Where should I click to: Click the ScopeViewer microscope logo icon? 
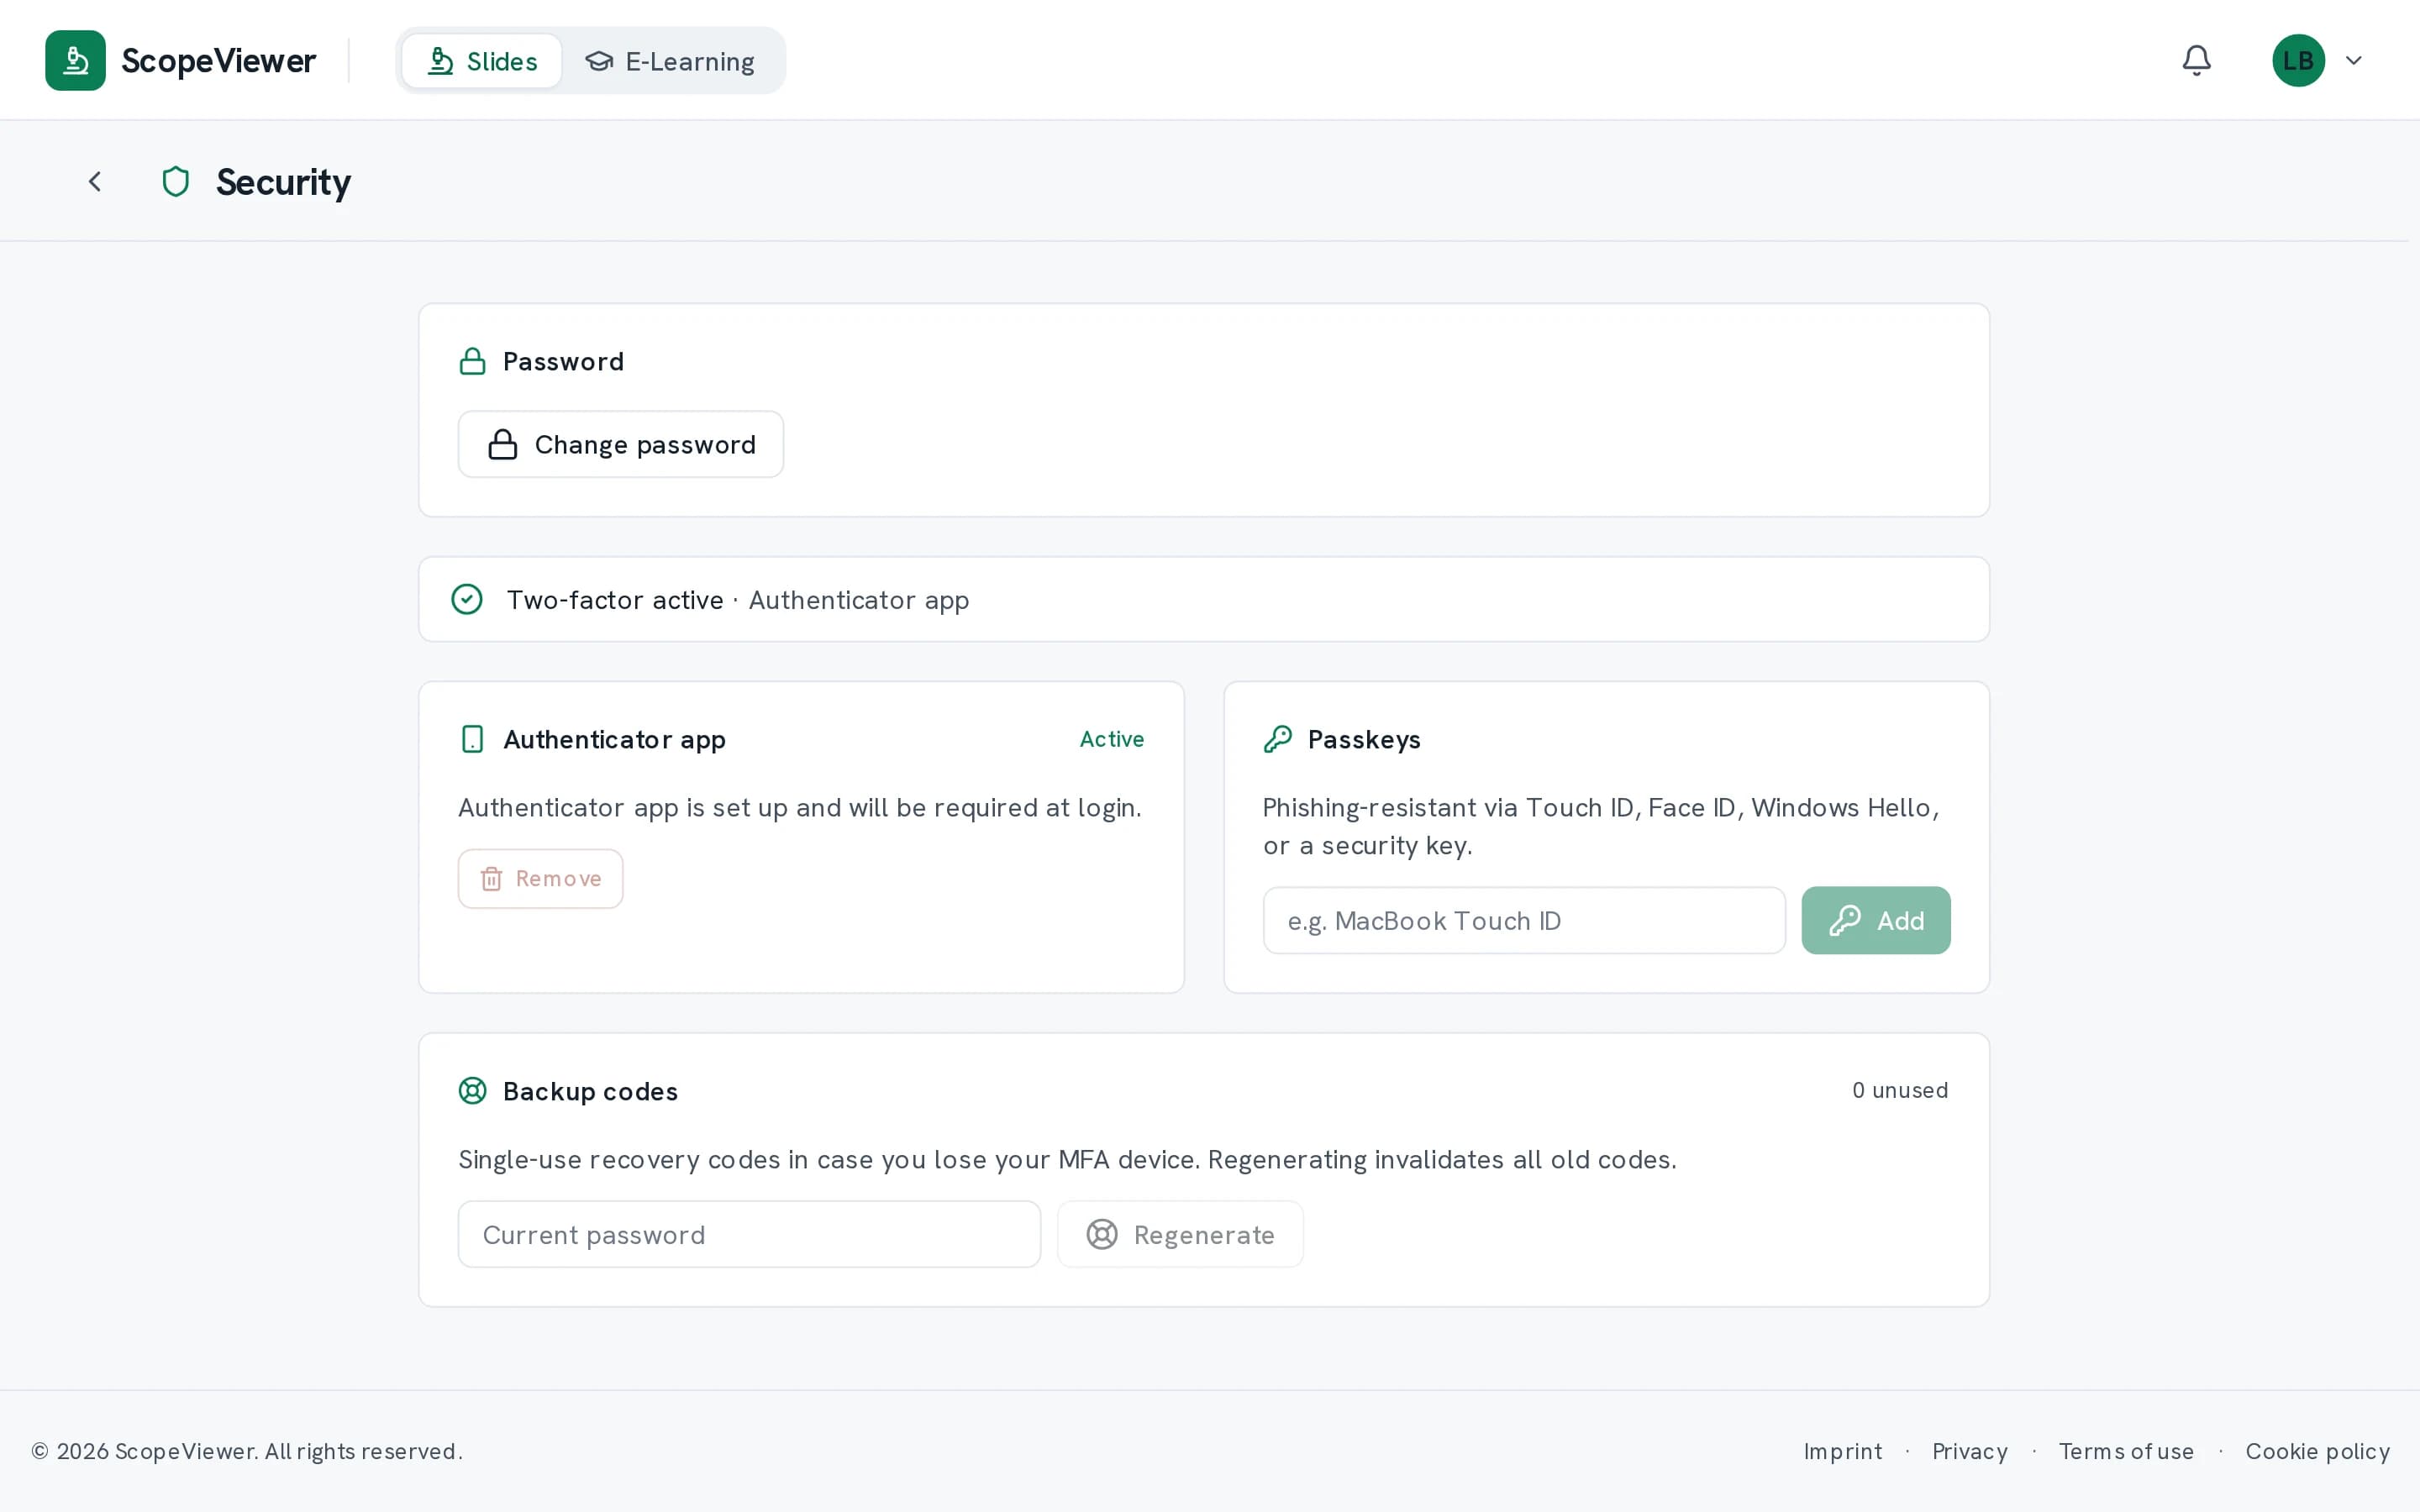pyautogui.click(x=75, y=60)
